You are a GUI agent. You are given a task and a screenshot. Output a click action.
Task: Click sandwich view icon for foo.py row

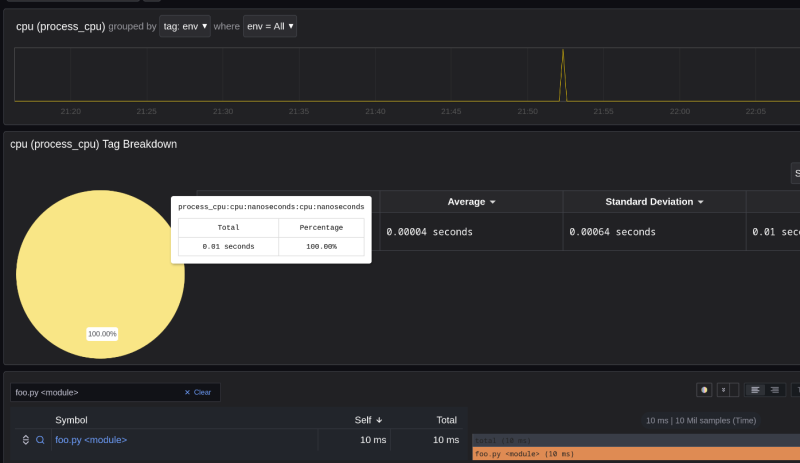[x=25, y=440]
